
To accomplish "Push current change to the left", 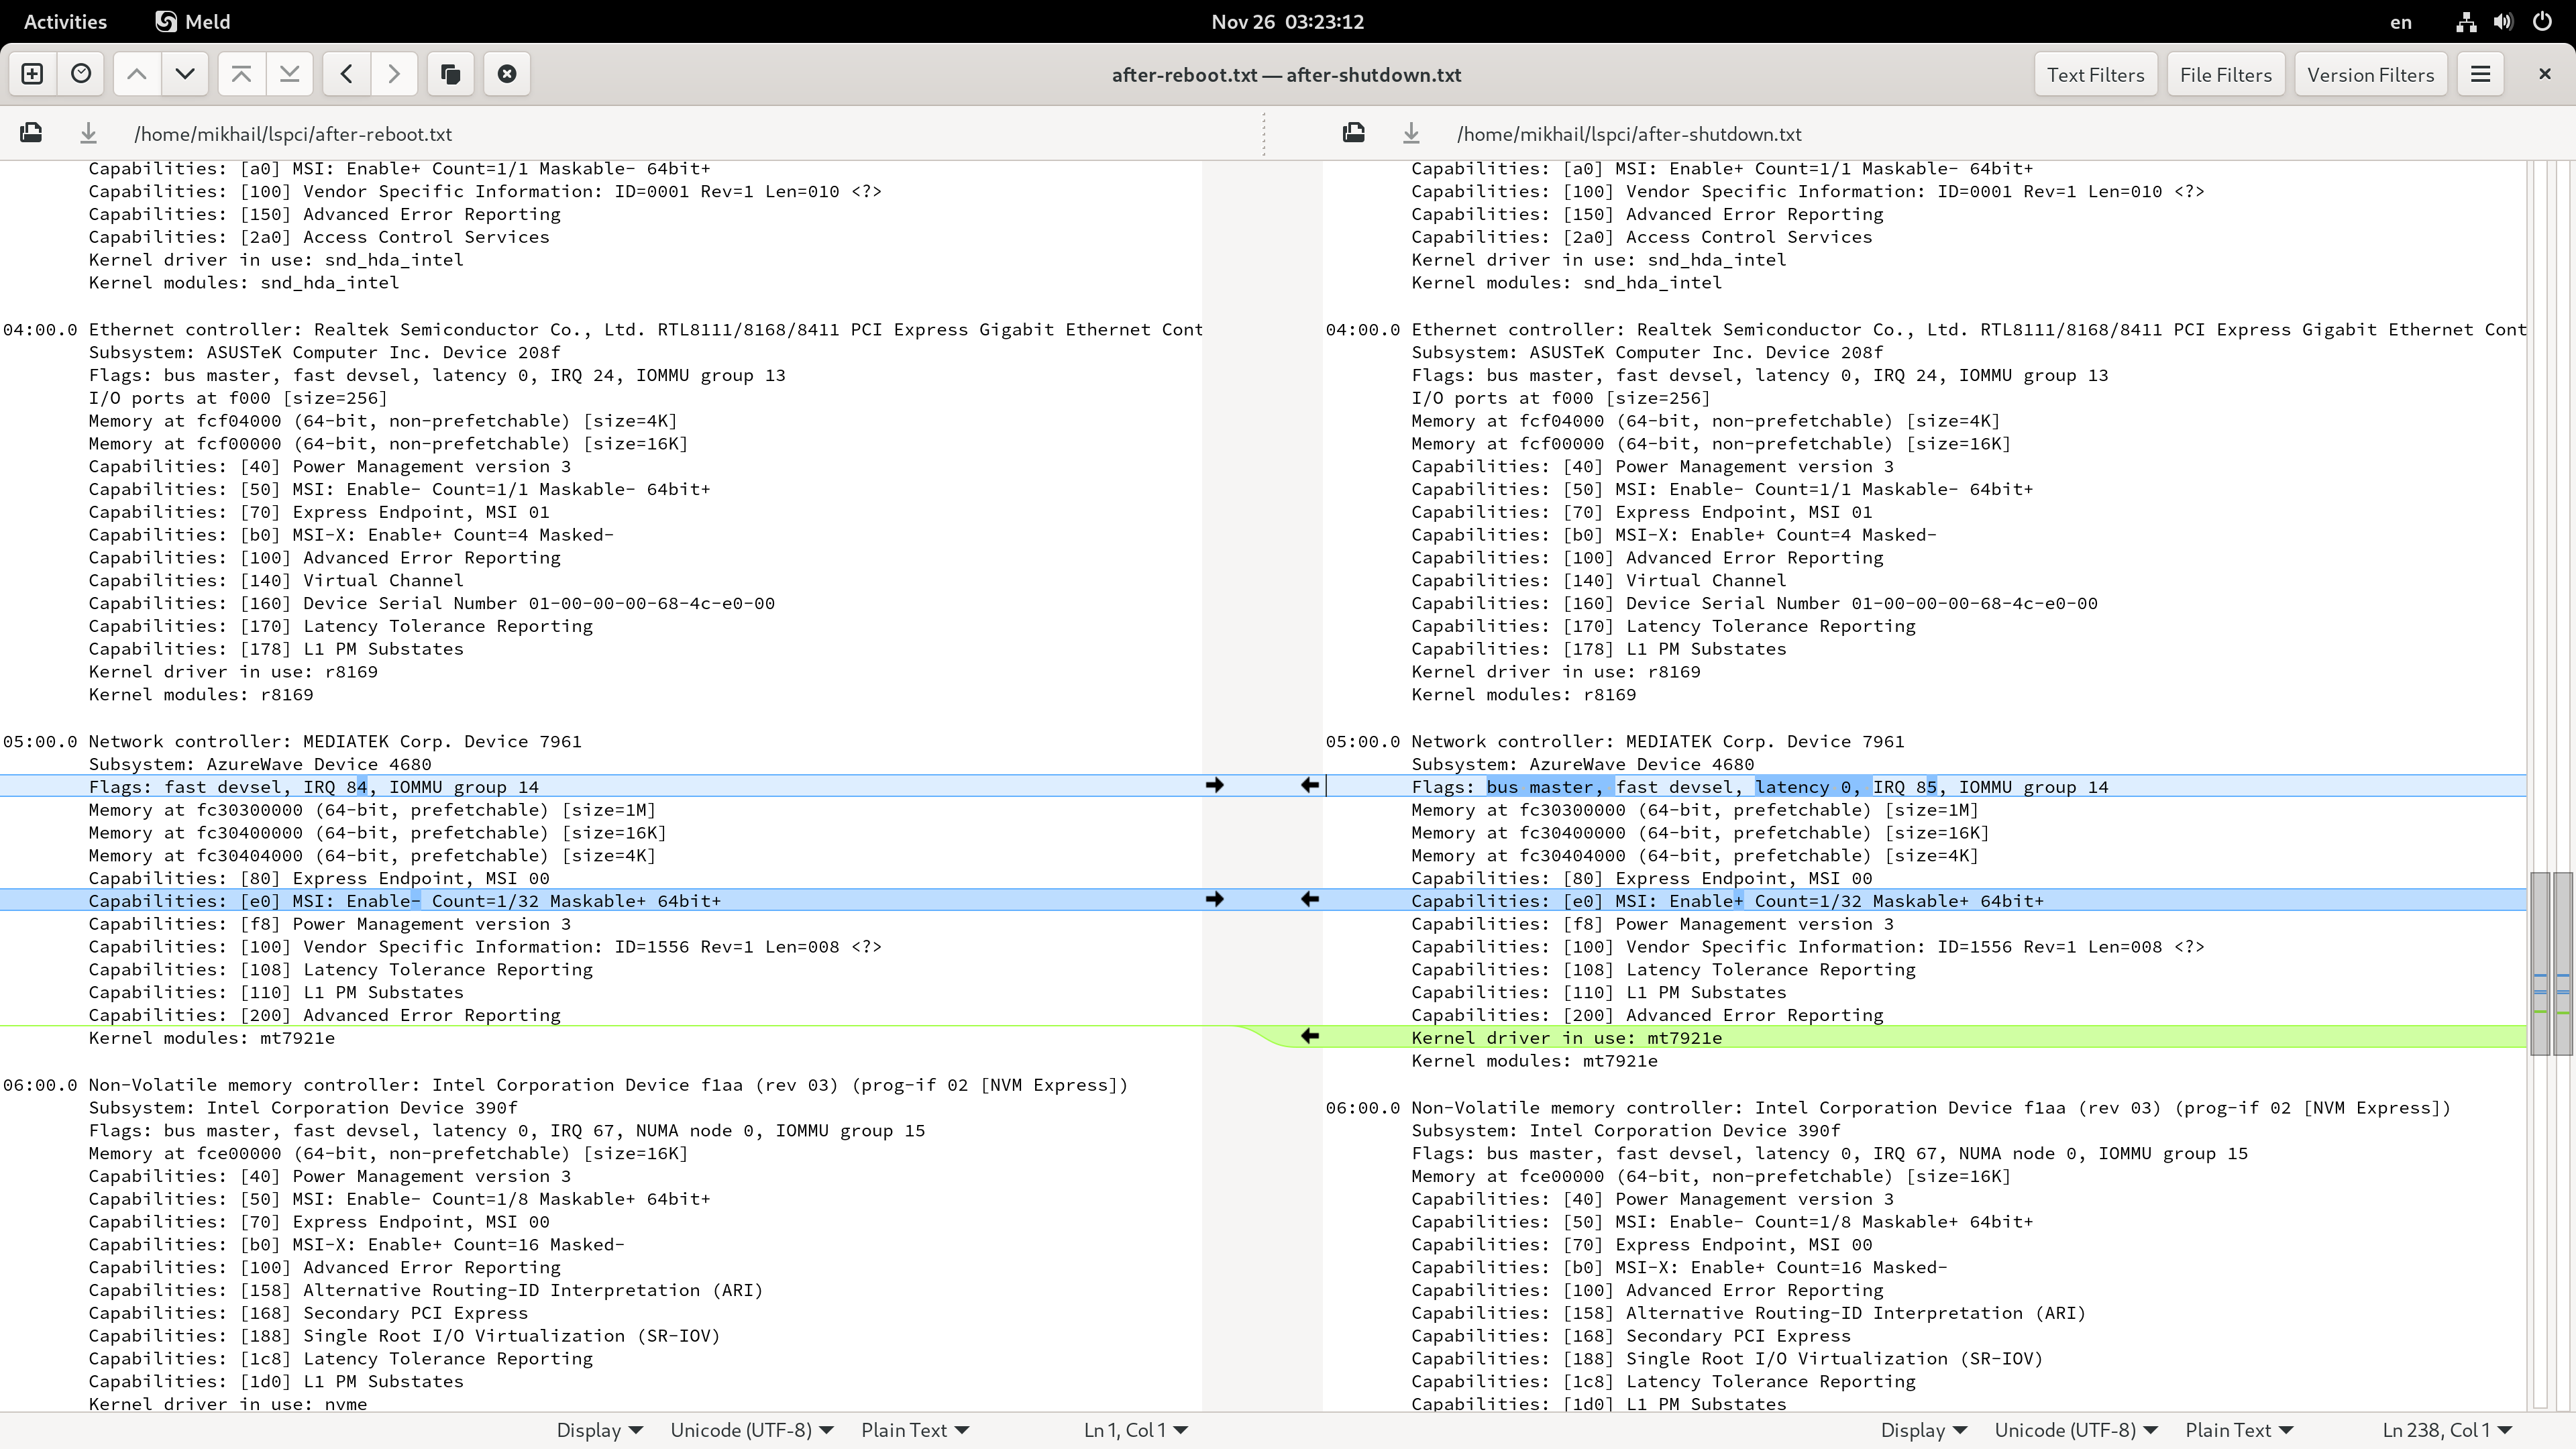I will (346, 74).
